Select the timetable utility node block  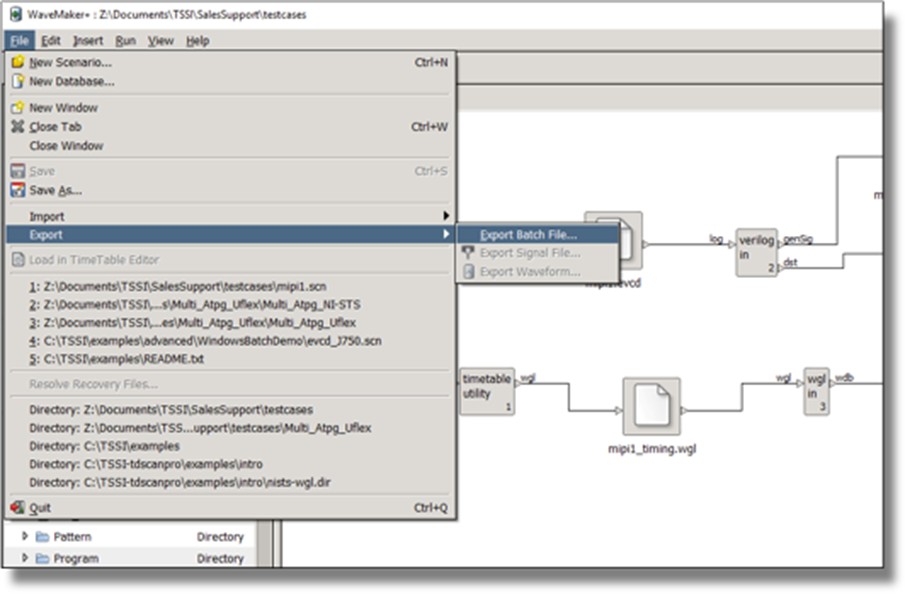pos(487,391)
